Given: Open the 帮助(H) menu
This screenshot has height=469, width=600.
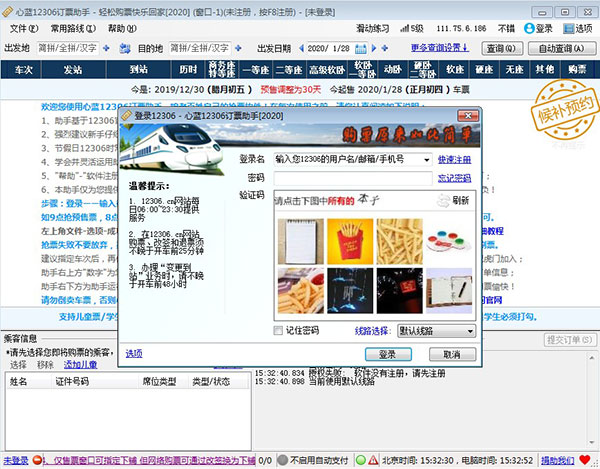Looking at the screenshot, I should [x=122, y=29].
